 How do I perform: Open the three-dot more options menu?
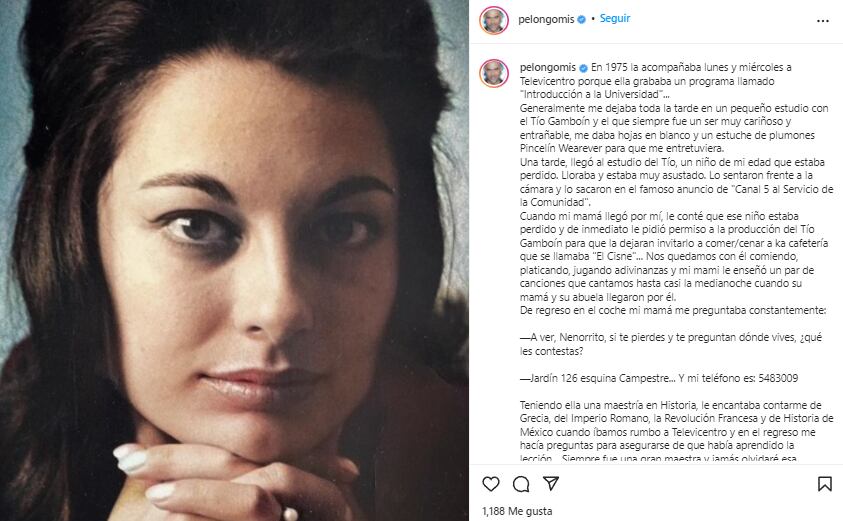pos(823,21)
